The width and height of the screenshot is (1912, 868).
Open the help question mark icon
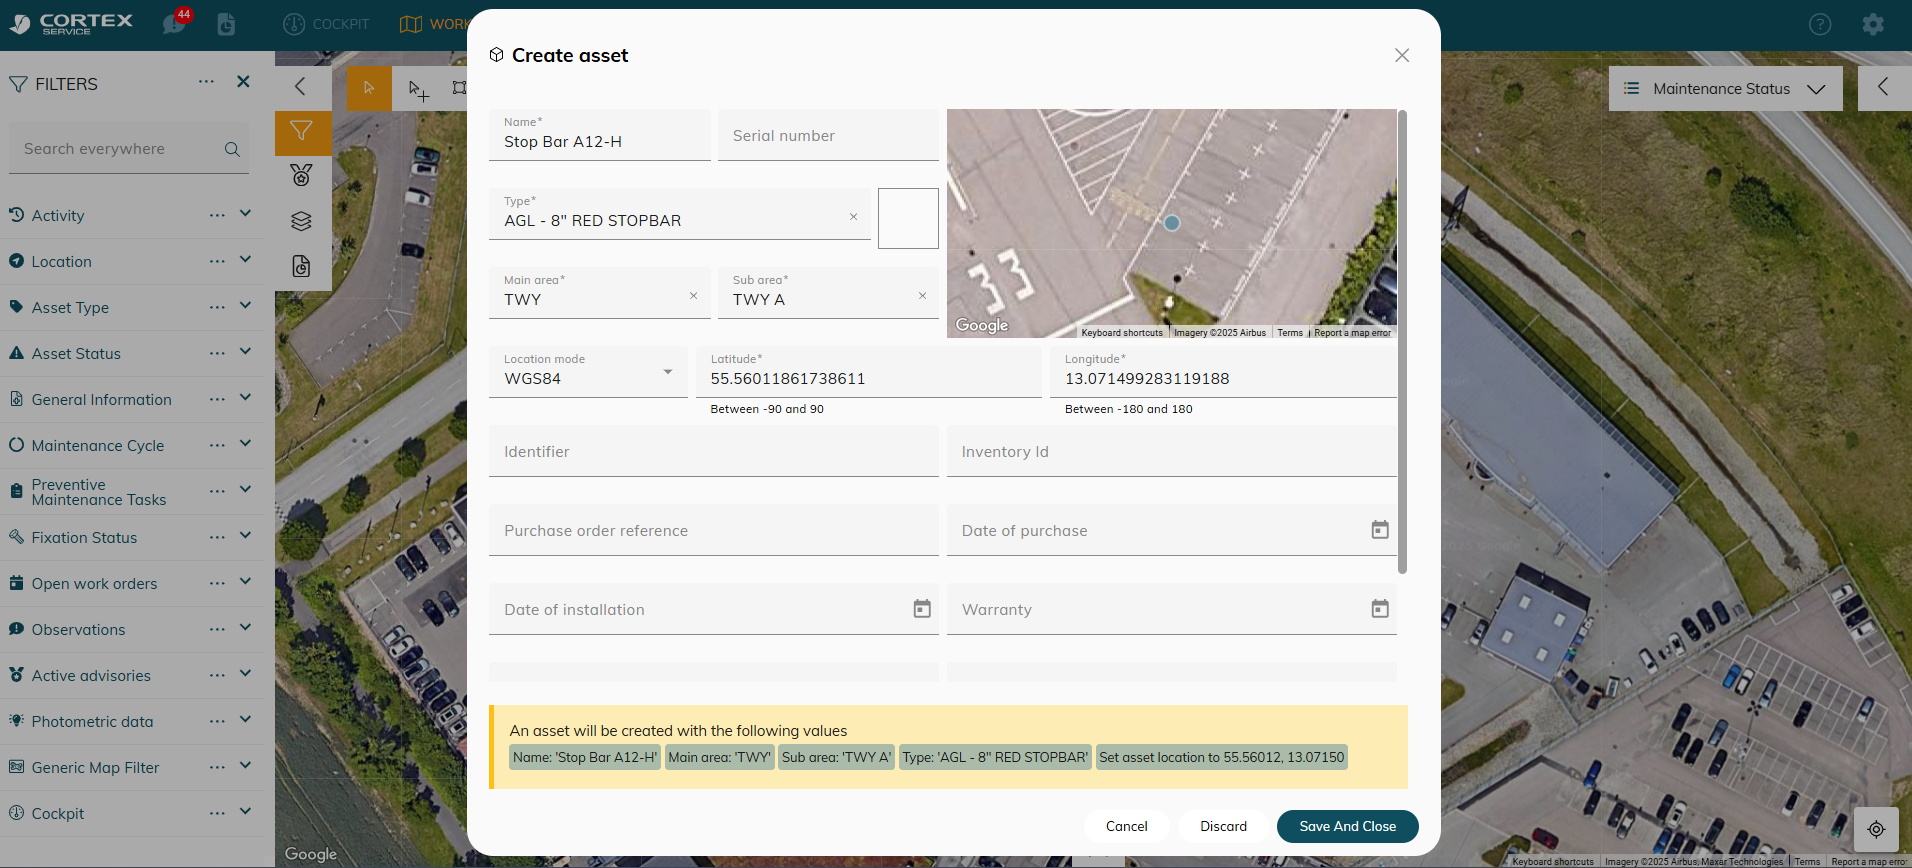pyautogui.click(x=1820, y=24)
